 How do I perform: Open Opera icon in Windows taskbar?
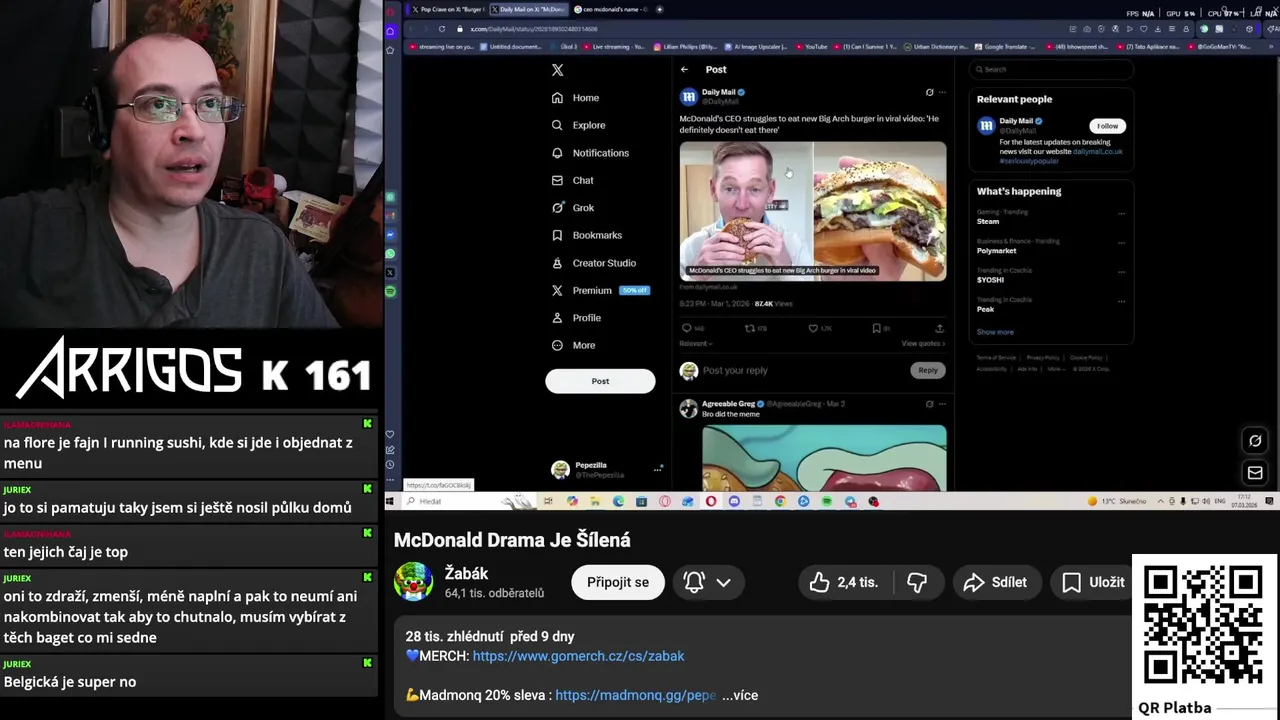pyautogui.click(x=711, y=501)
